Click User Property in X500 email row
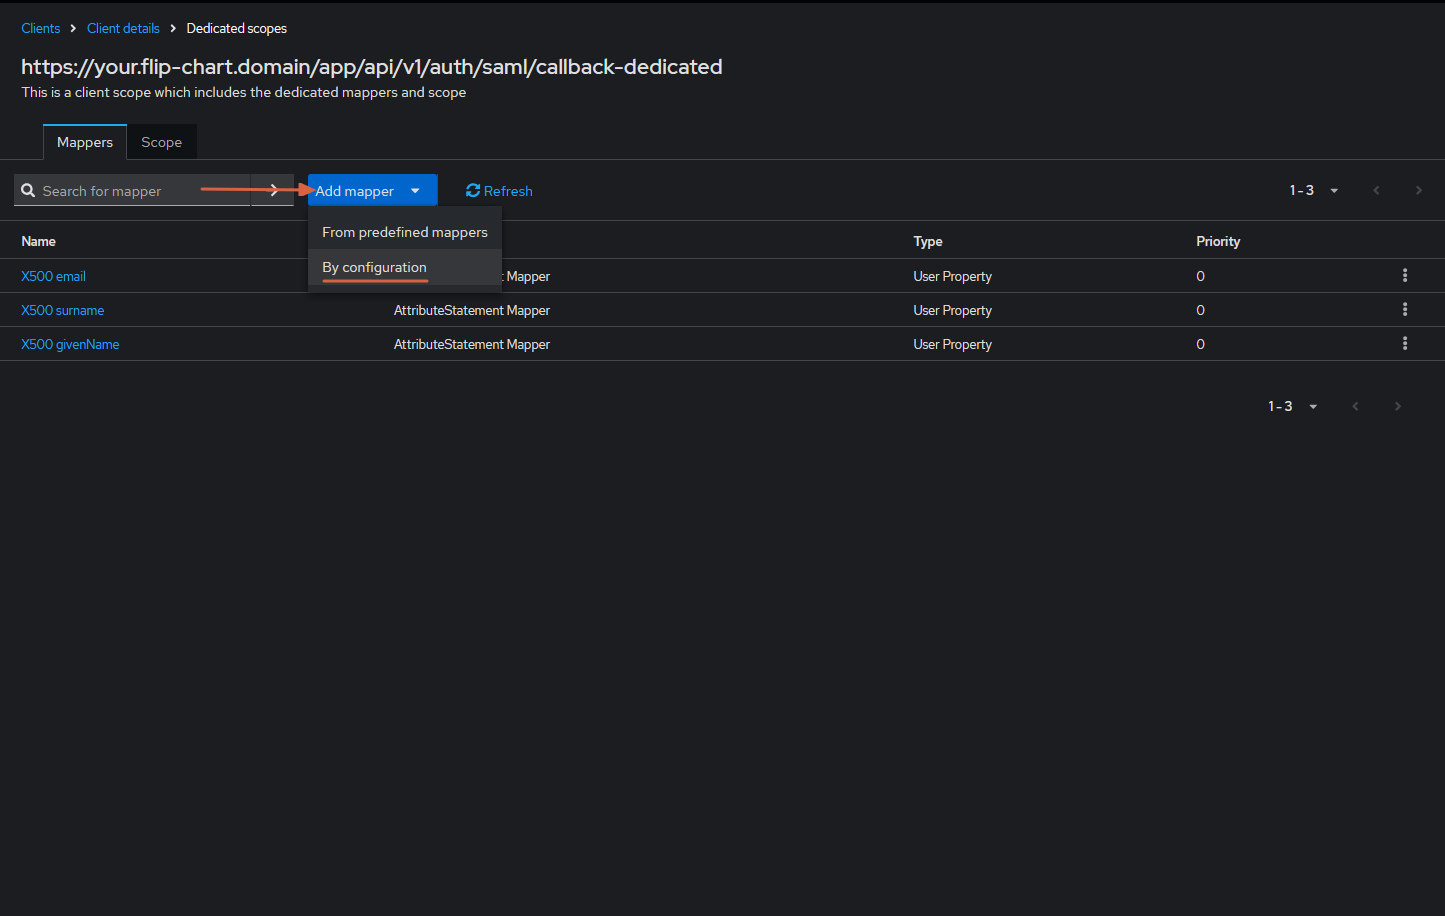 (x=952, y=276)
